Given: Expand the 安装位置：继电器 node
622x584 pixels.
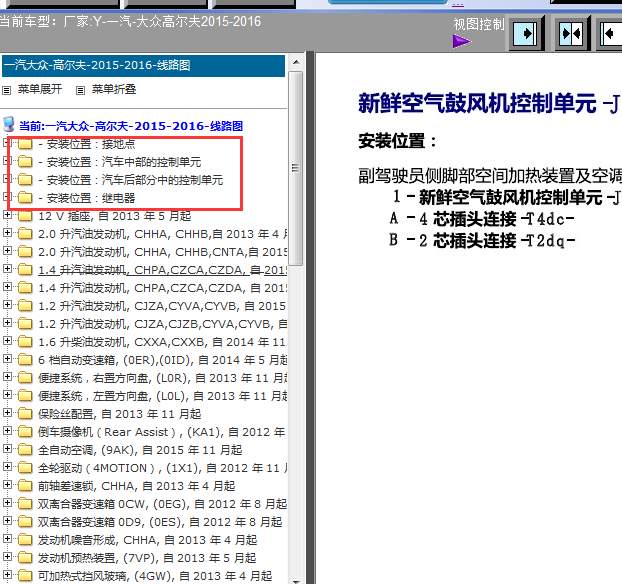Looking at the screenshot, I should coord(7,196).
